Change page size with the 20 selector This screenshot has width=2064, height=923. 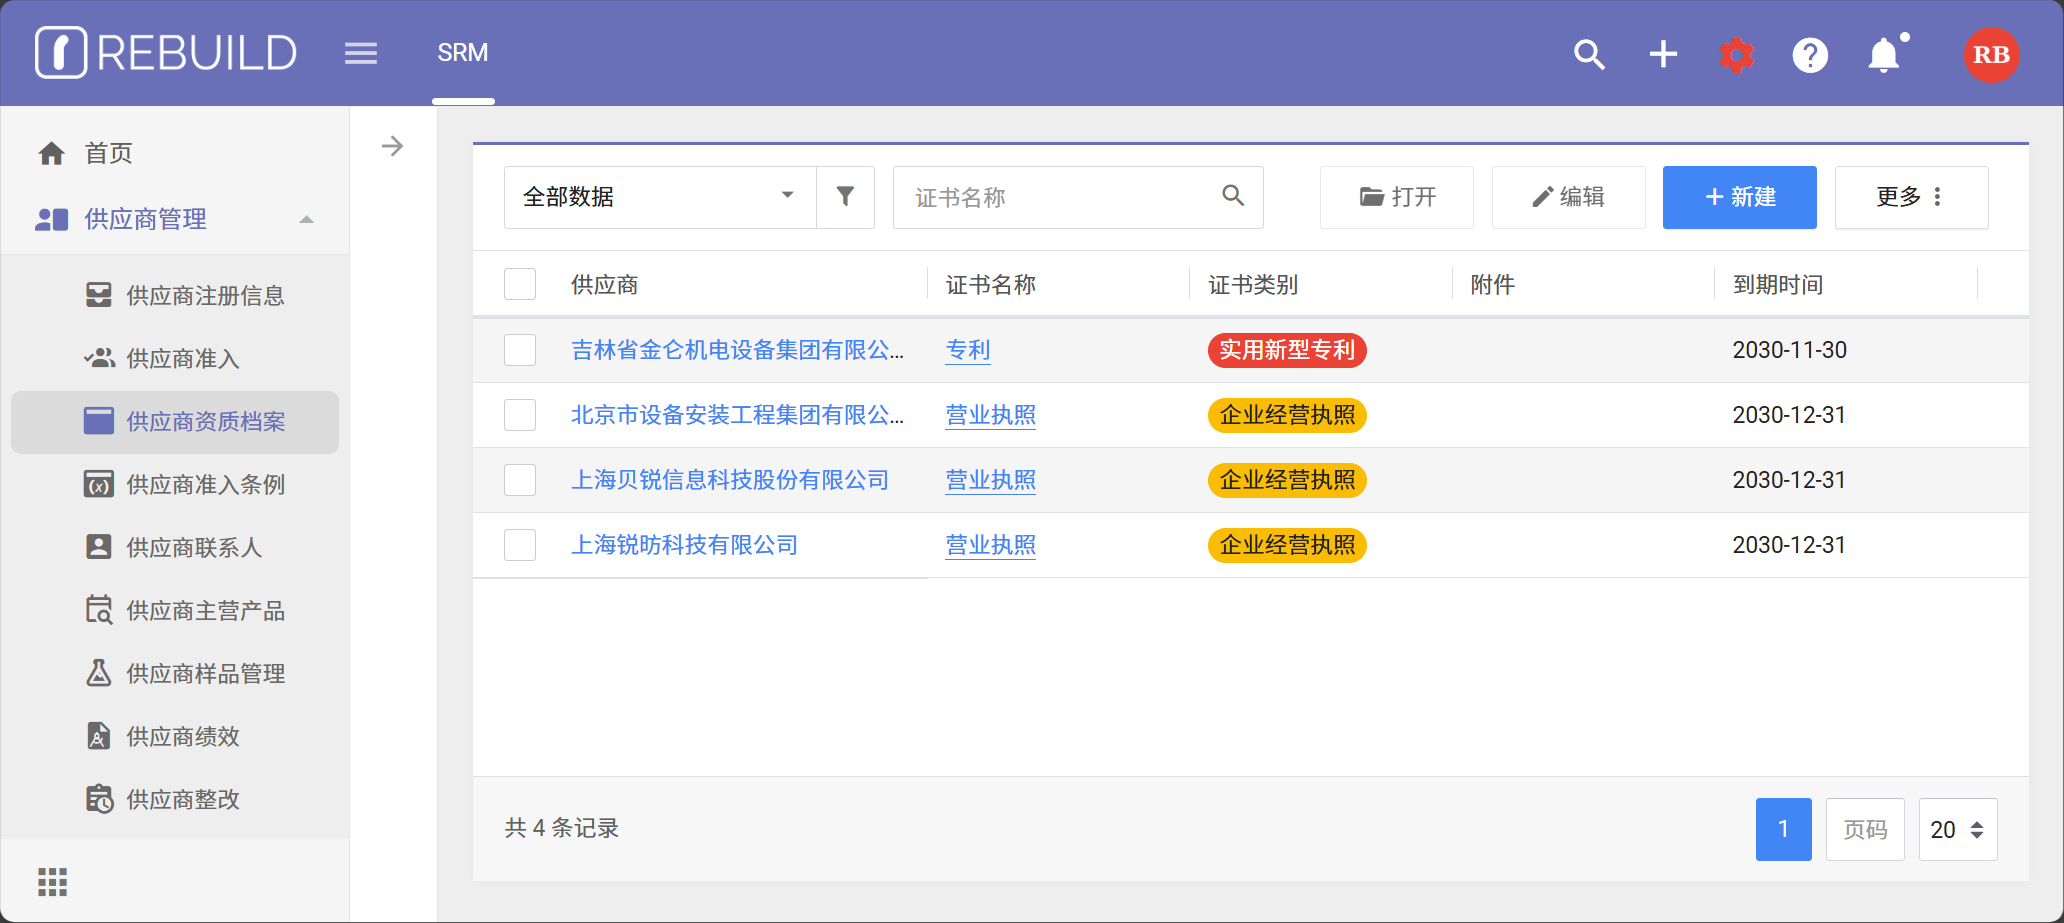click(1957, 829)
